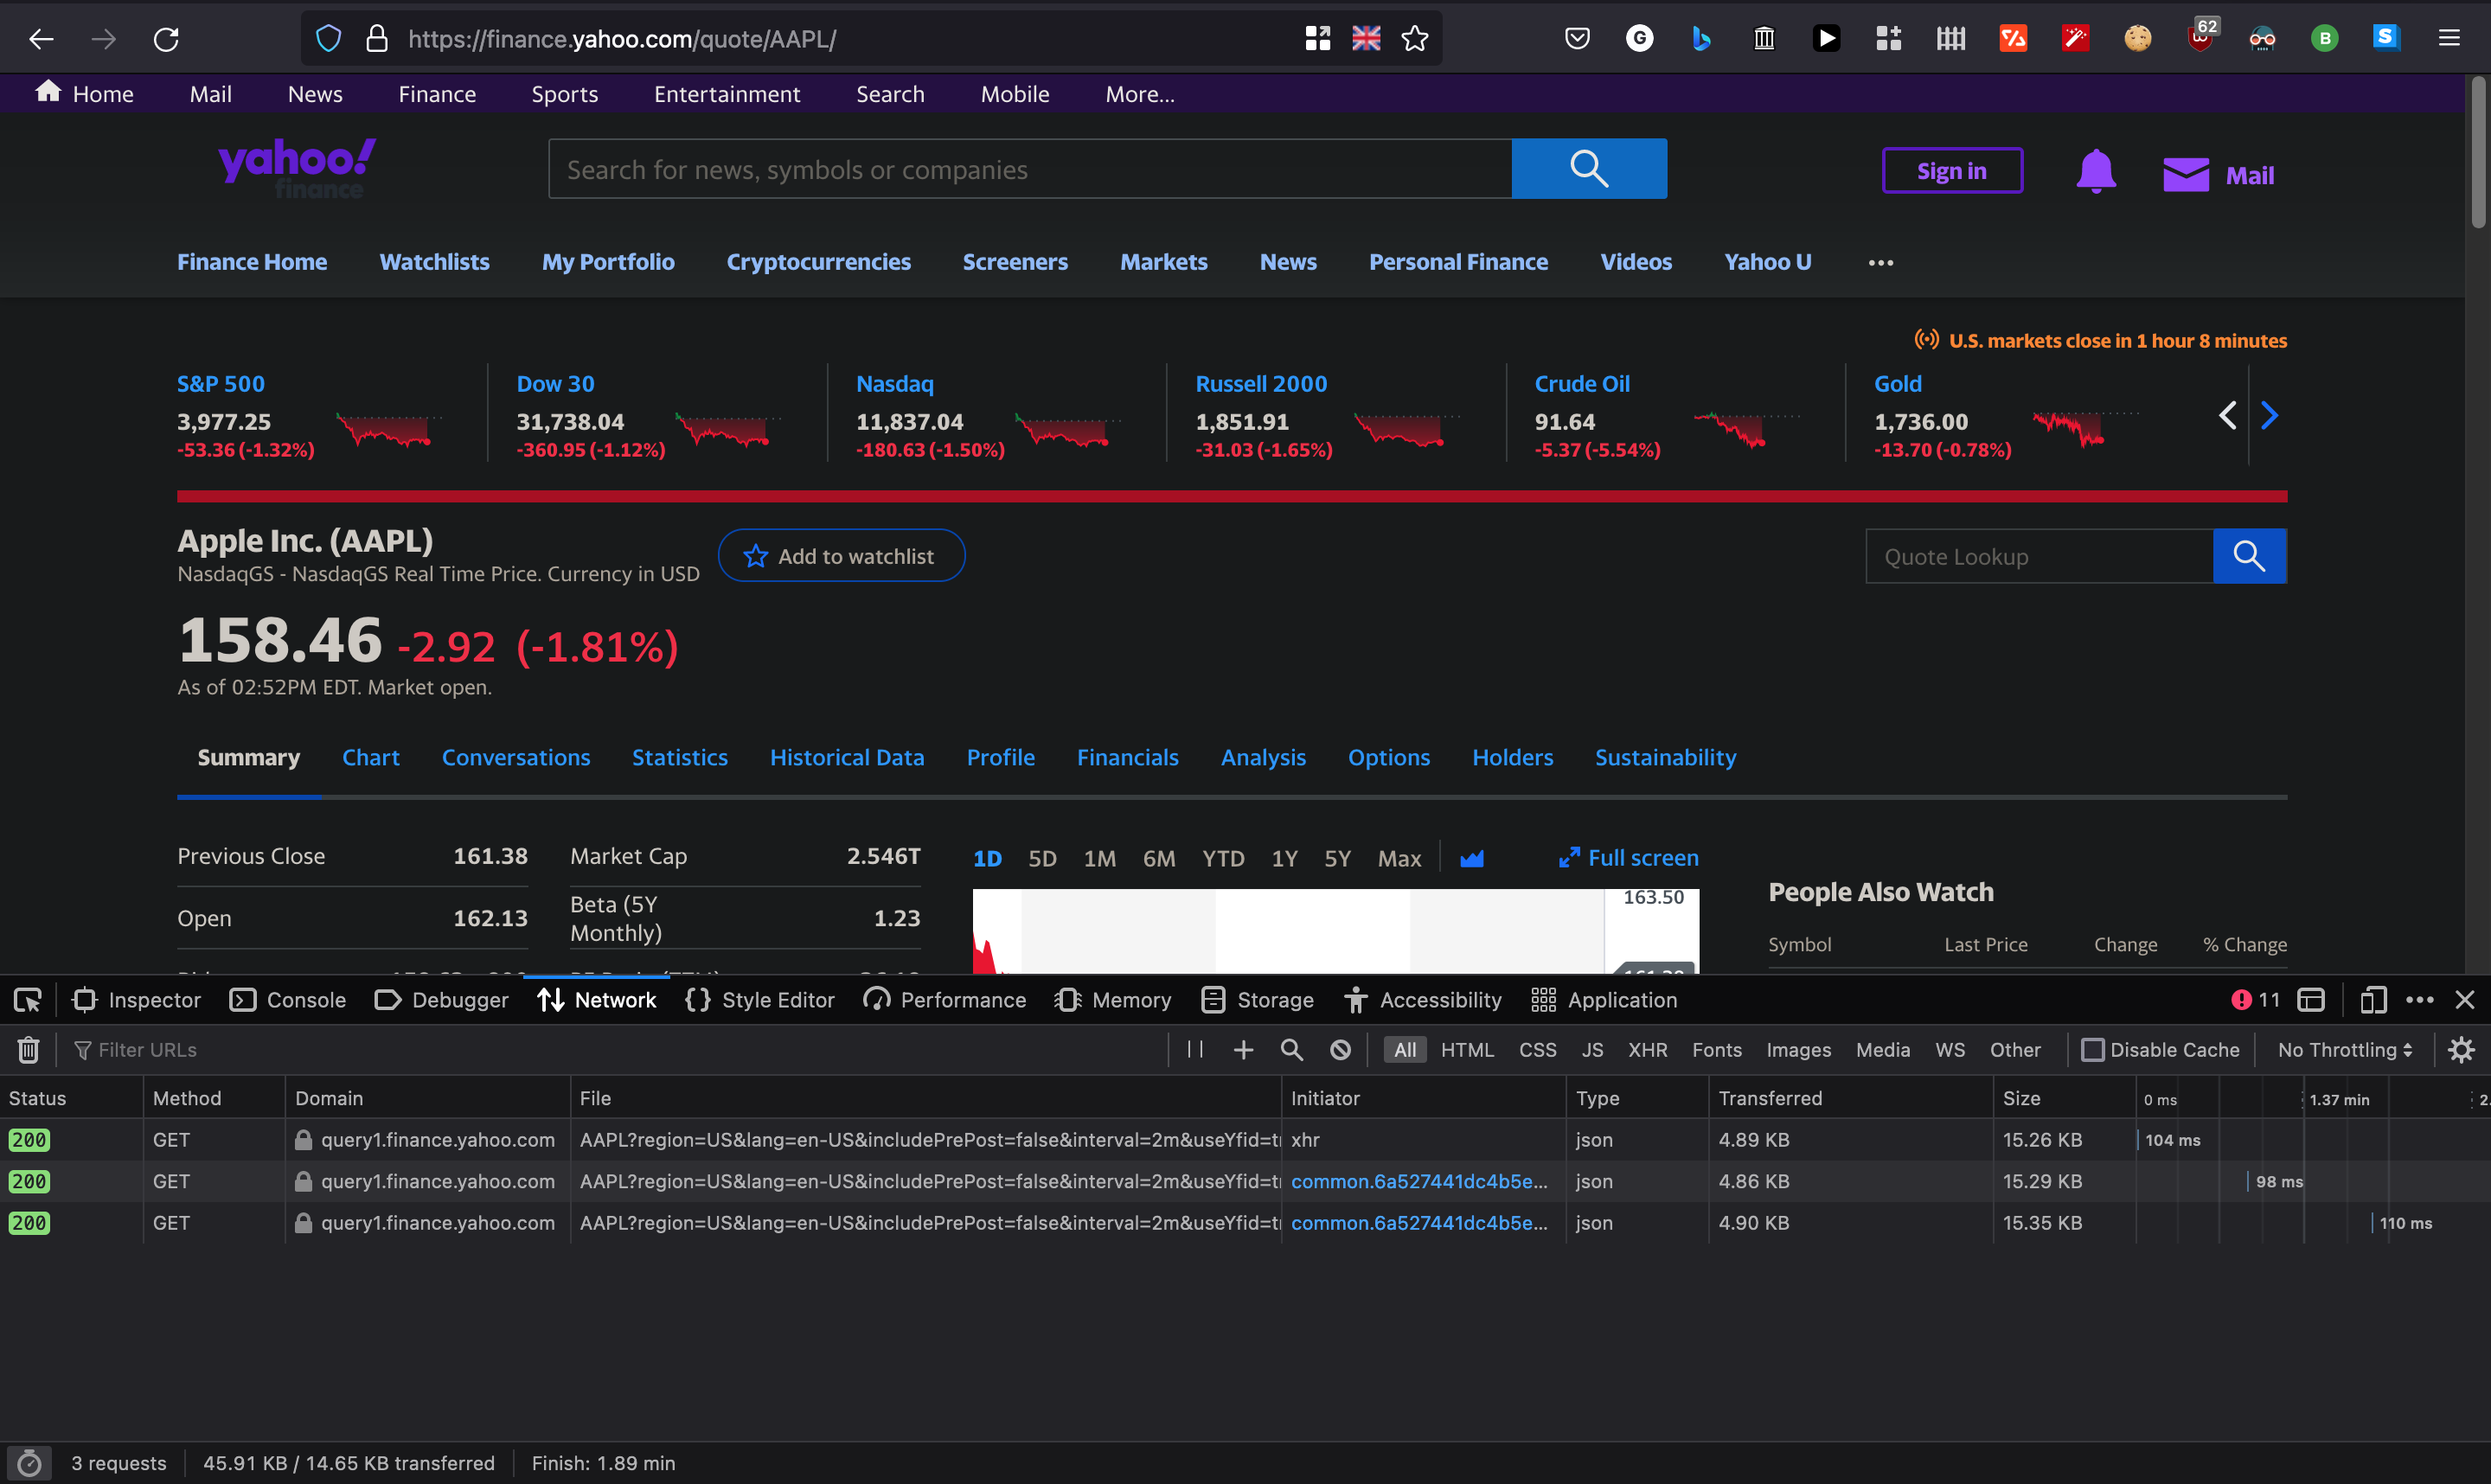Screen dimensions: 2491x1484
Task: Open DevTools more options ellipsis
Action: click(x=2419, y=1000)
